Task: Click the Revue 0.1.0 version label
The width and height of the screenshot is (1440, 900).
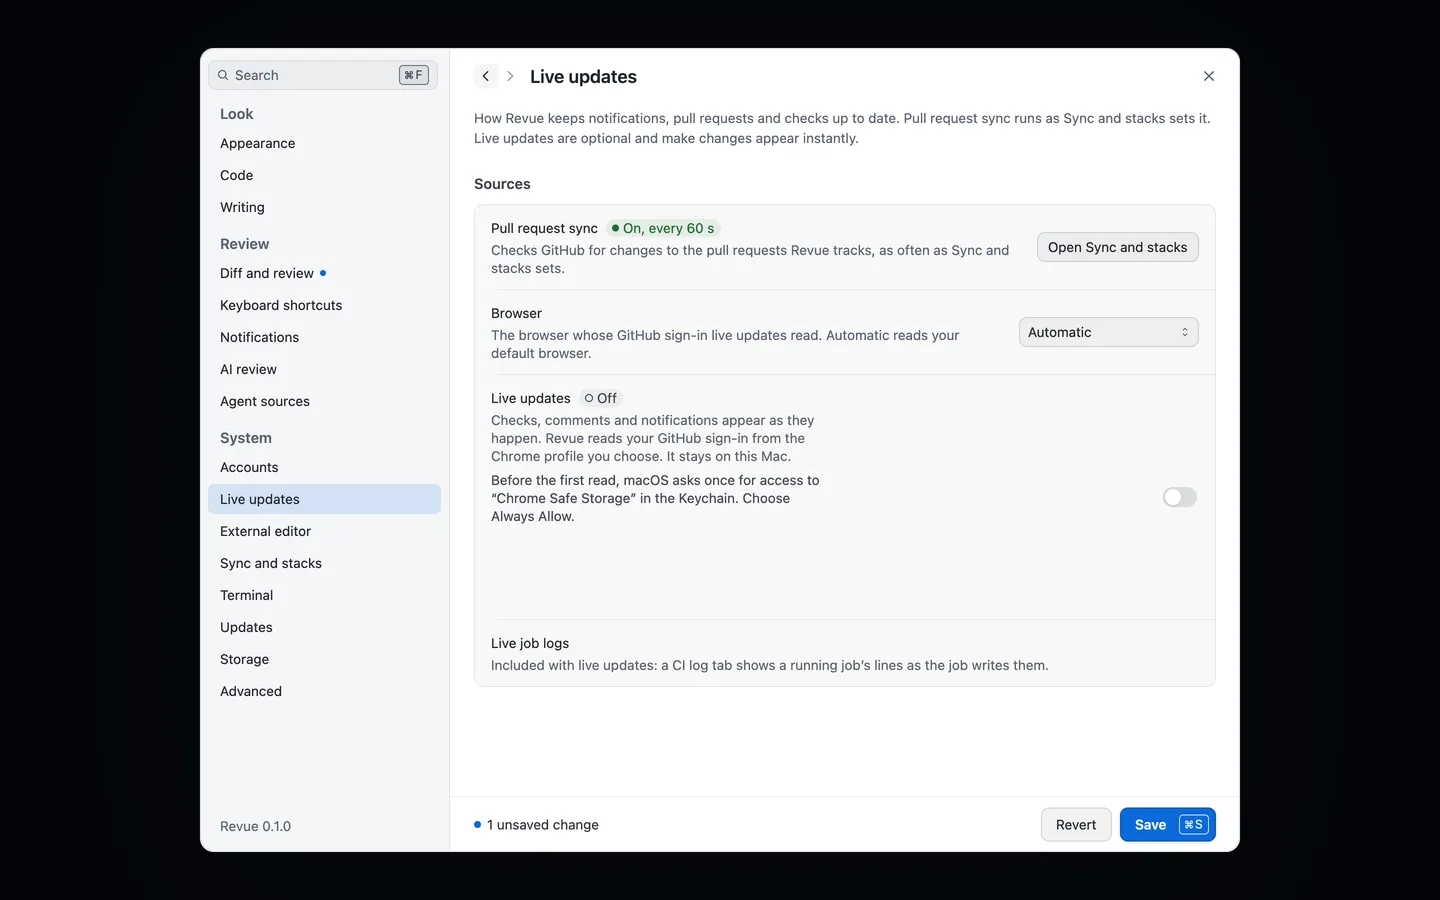Action: 255,826
